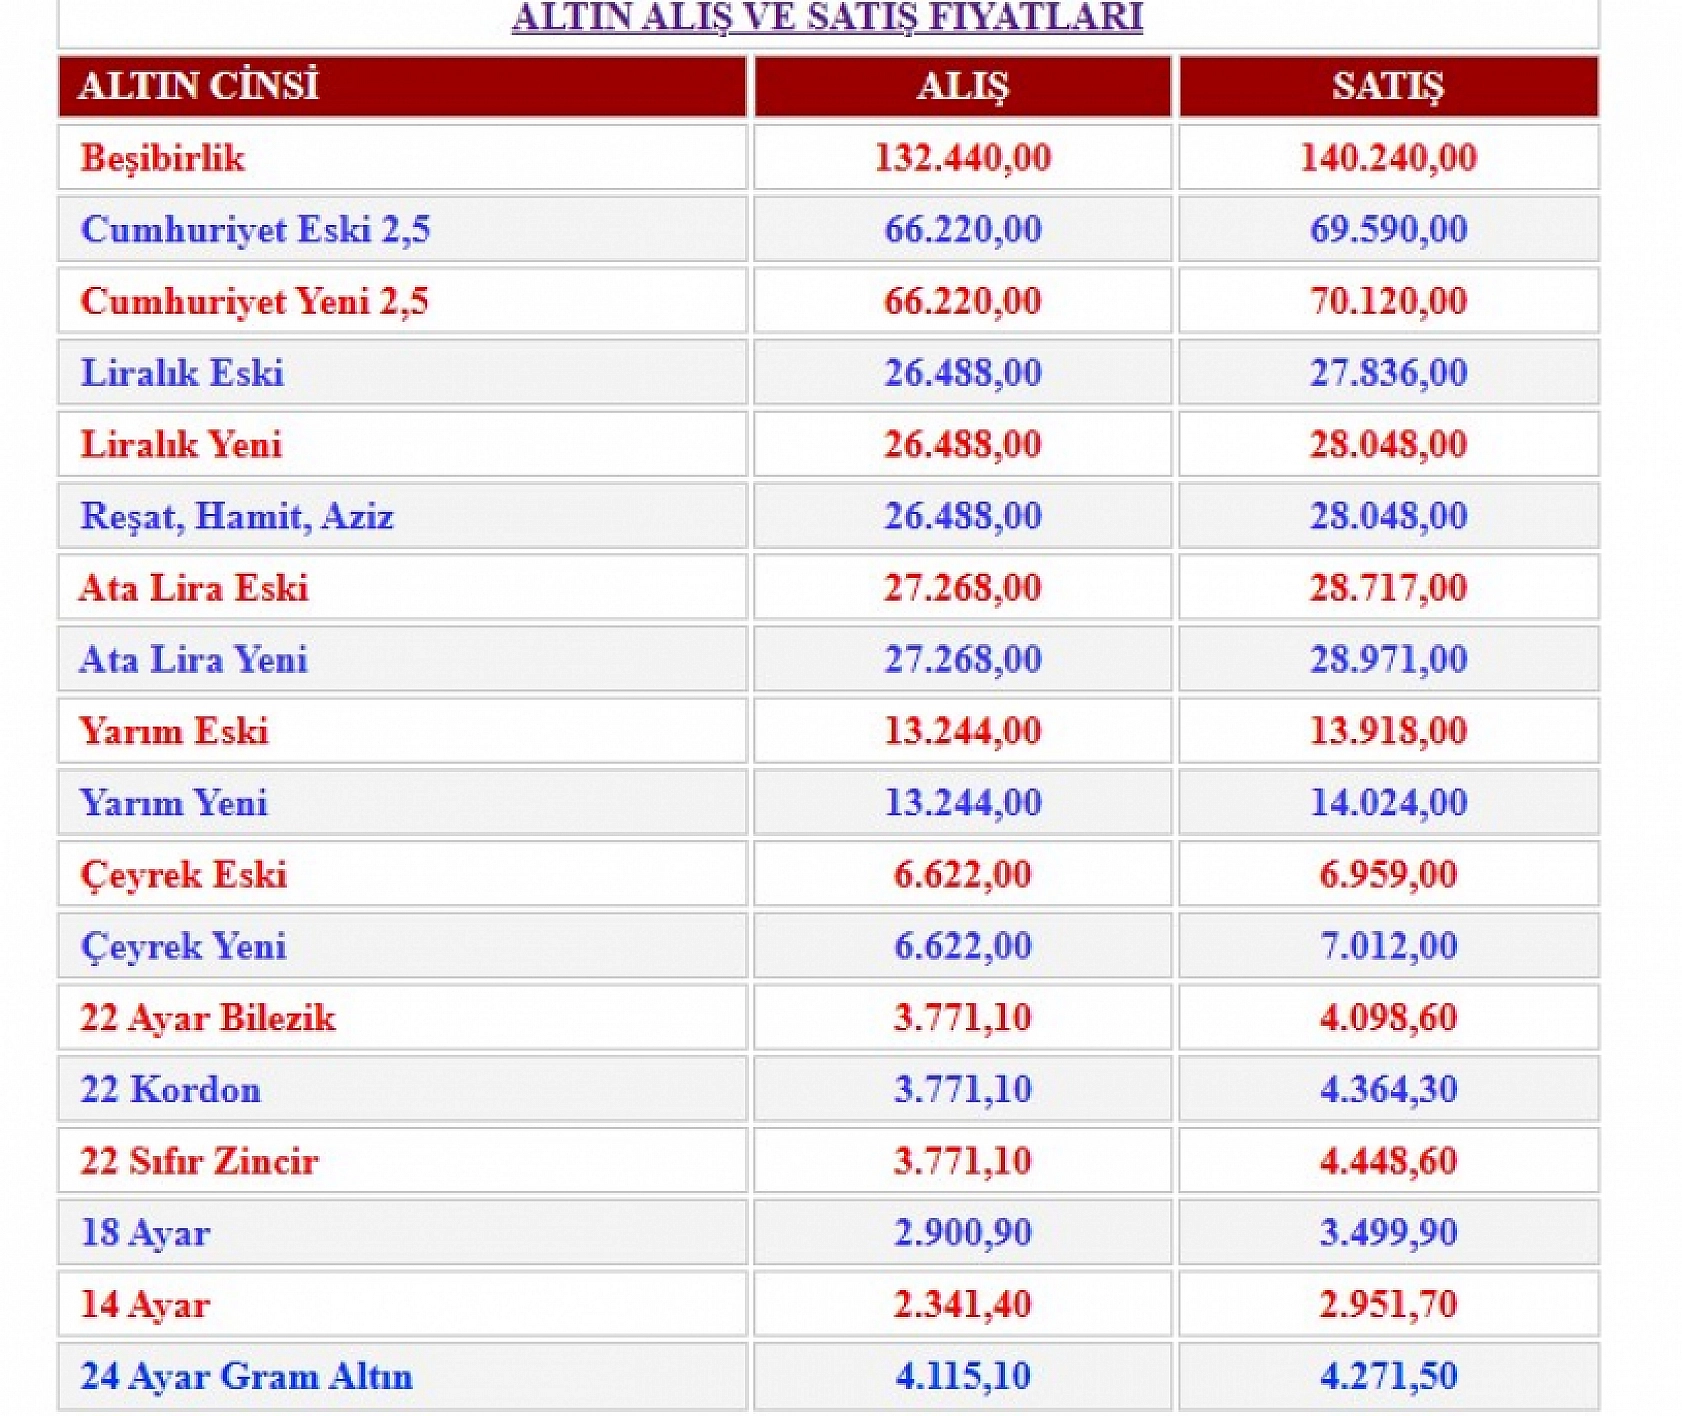Click the Yarım Eski row label
This screenshot has height=1416, width=1682.
[174, 732]
